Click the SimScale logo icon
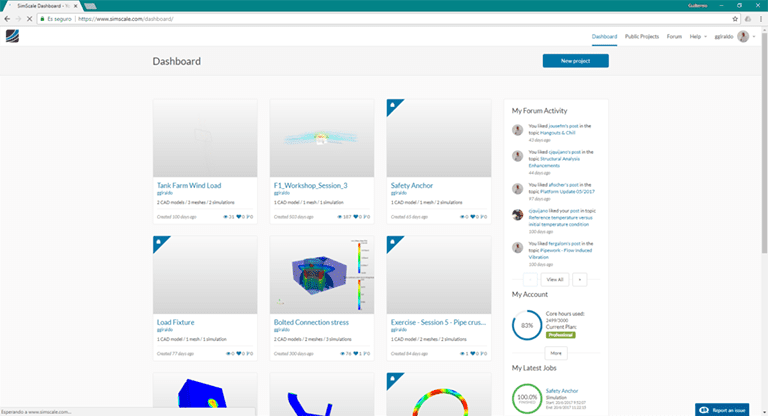This screenshot has width=768, height=416. click(12, 36)
